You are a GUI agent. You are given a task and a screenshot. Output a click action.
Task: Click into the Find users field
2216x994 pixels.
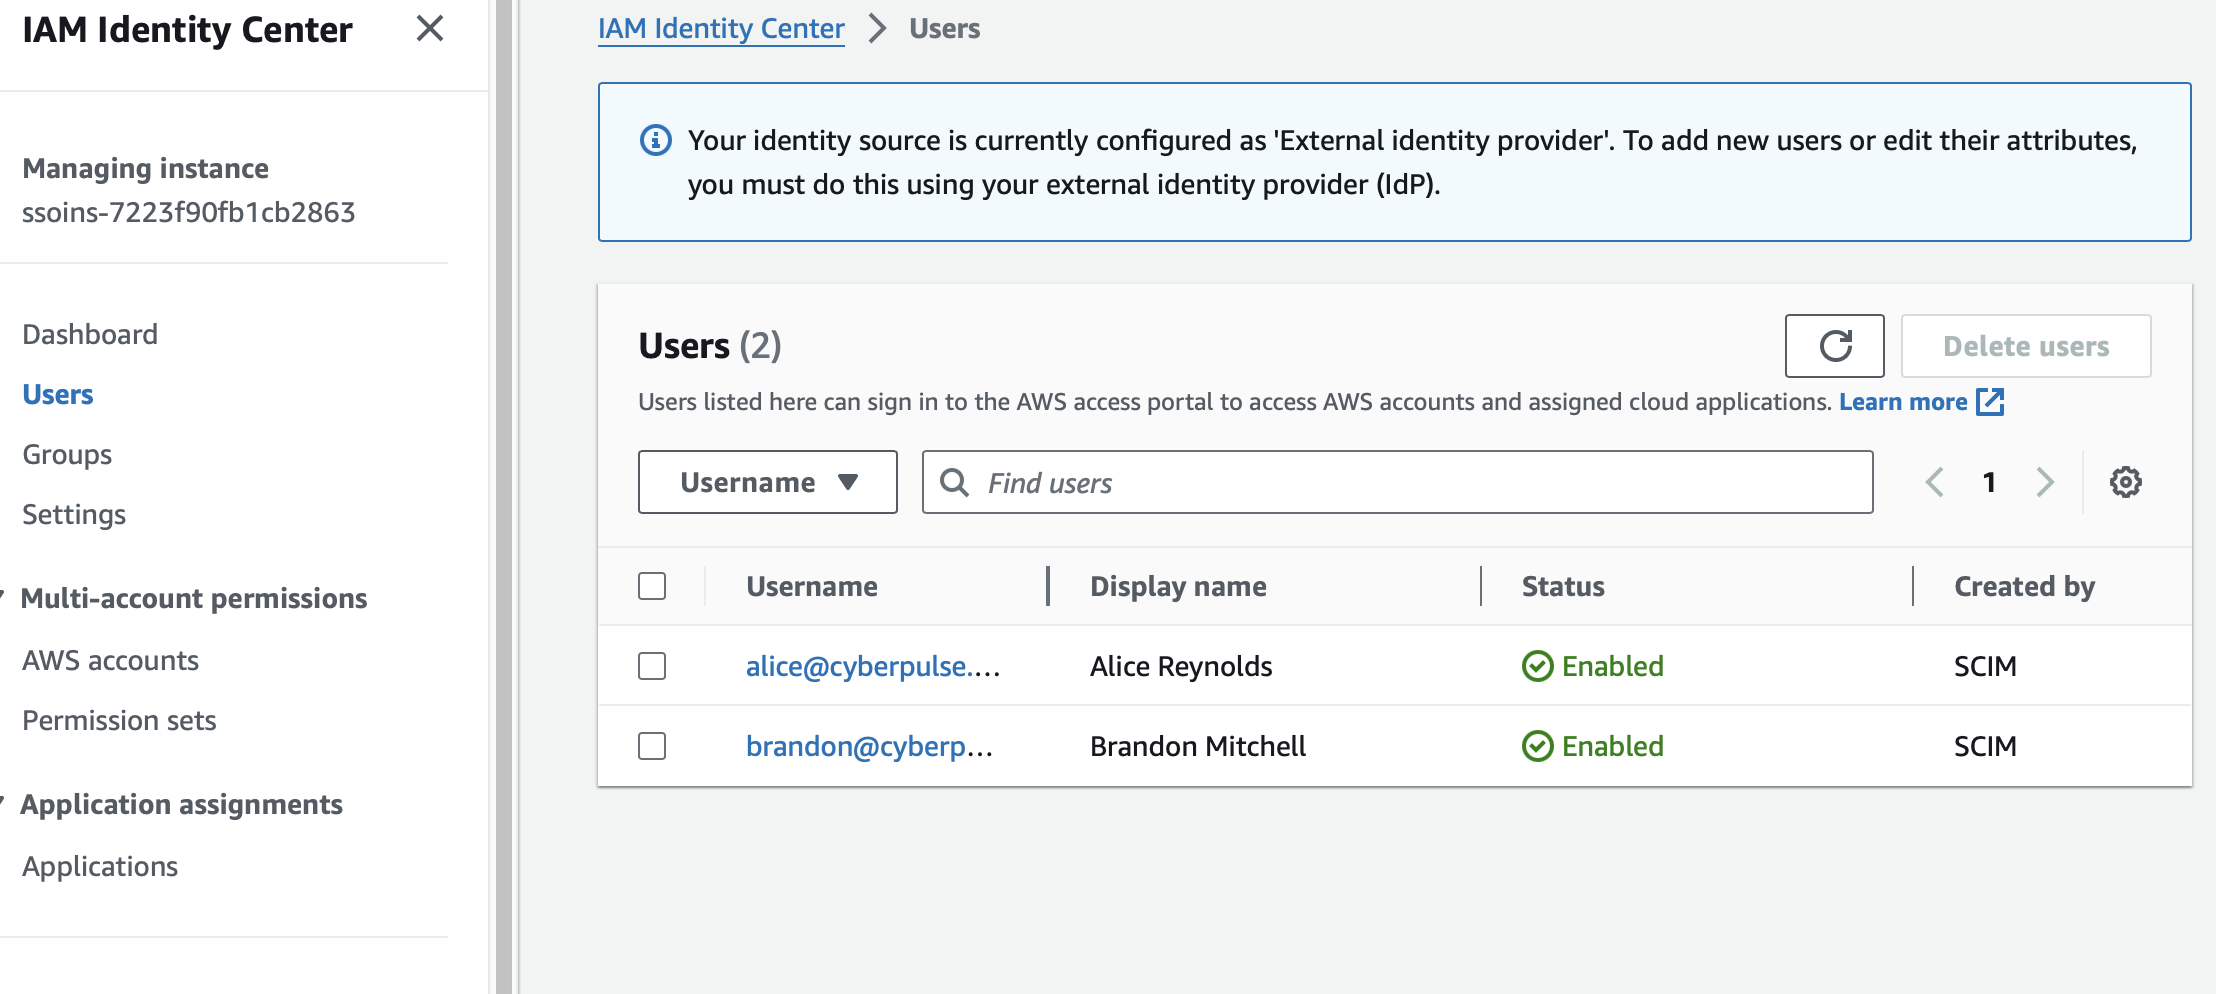coord(1200,482)
